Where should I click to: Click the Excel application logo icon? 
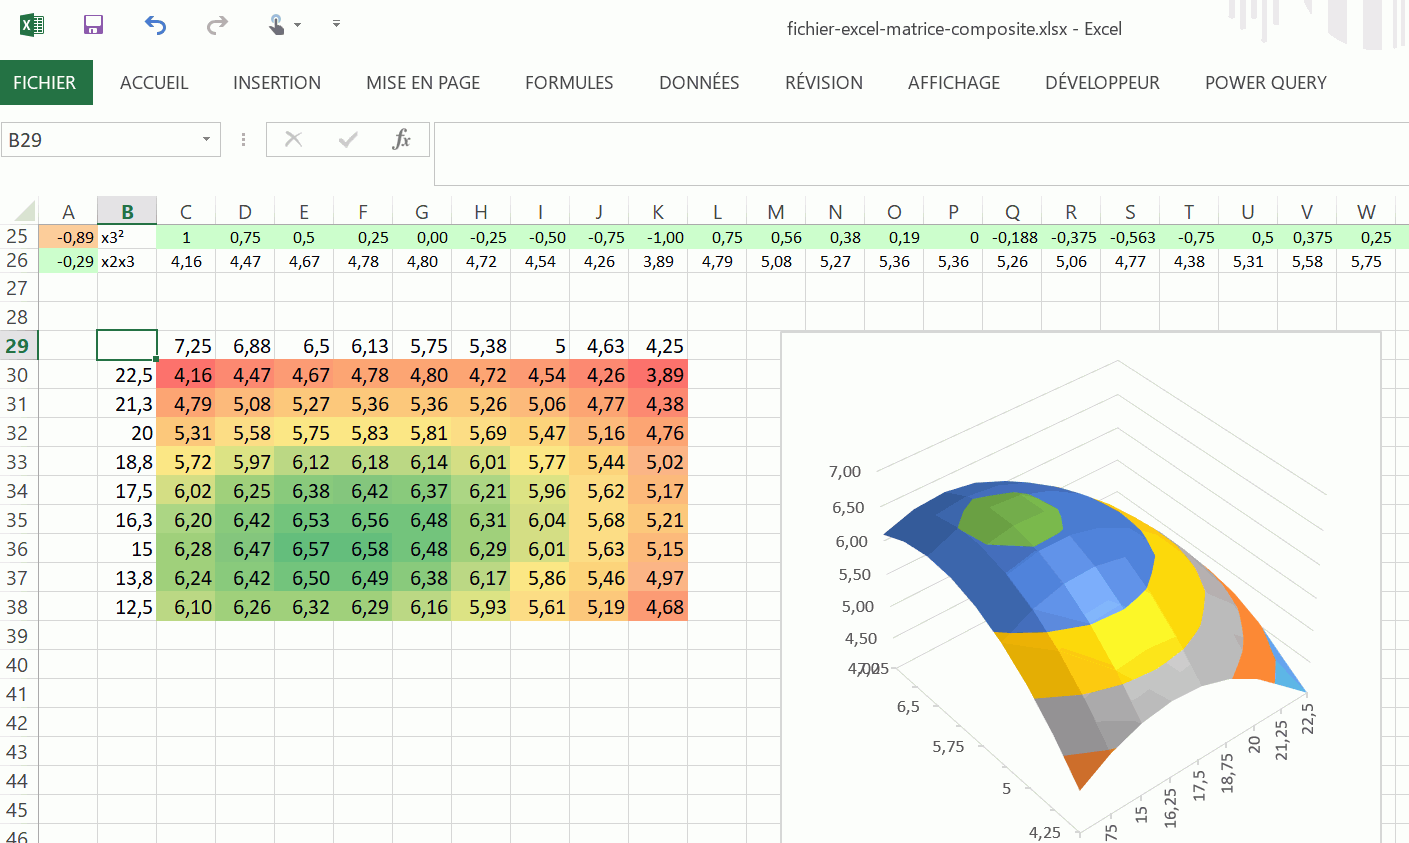[x=32, y=25]
